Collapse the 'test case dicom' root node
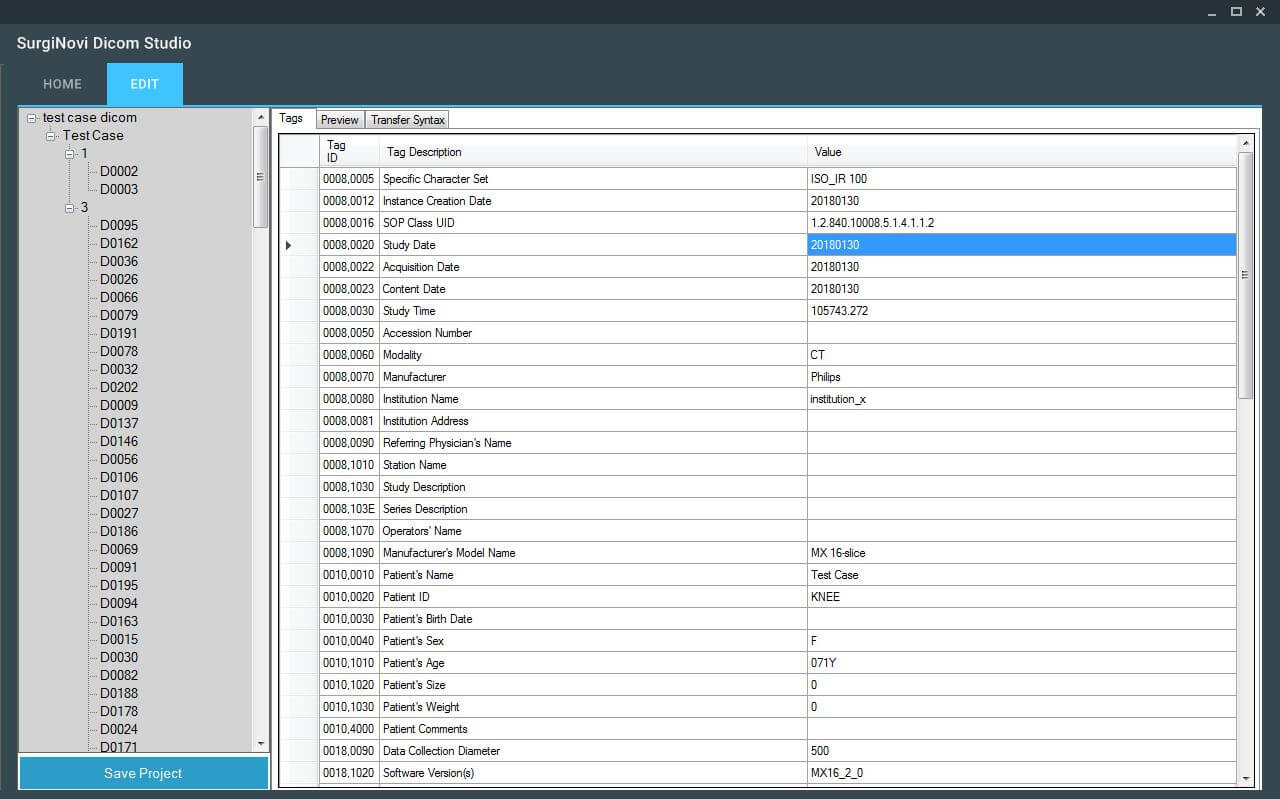This screenshot has height=799, width=1280. coord(32,118)
